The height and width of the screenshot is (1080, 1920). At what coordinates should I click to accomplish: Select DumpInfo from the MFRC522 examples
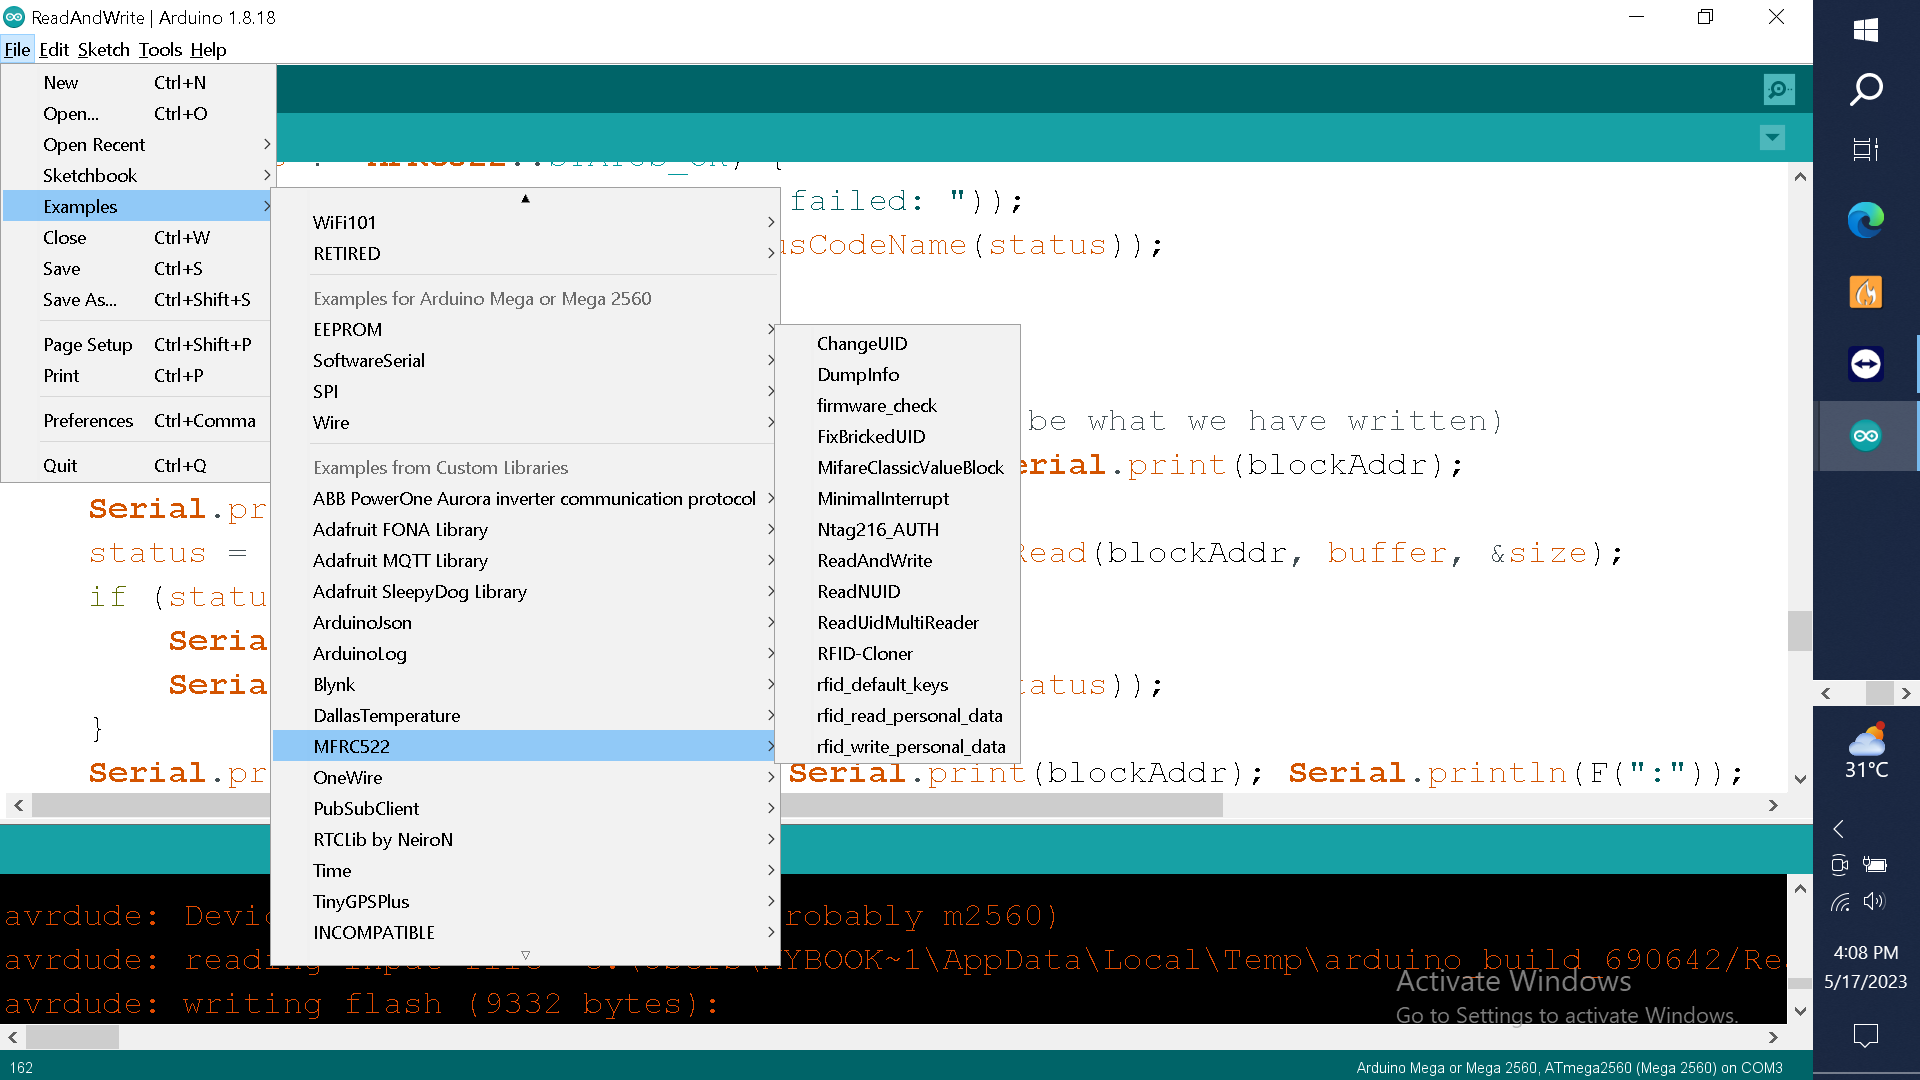858,375
